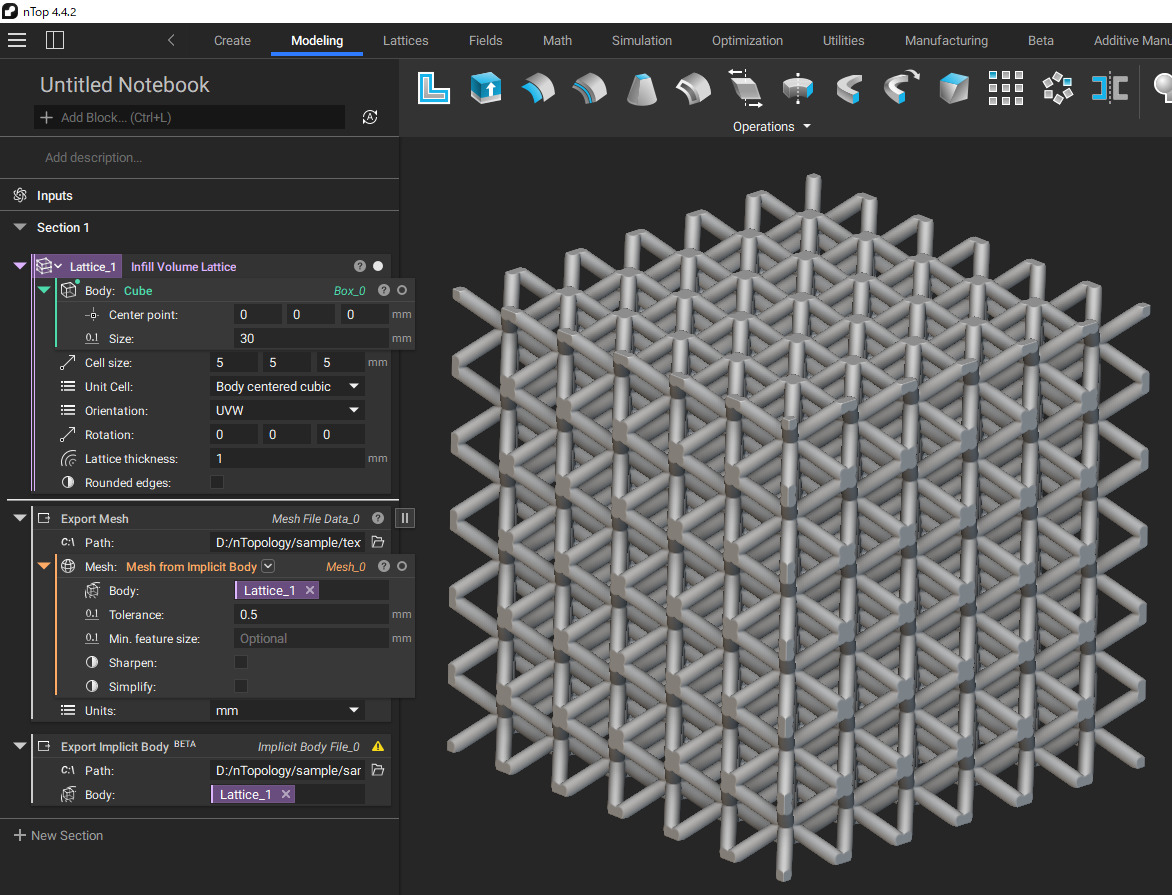The image size is (1172, 895).
Task: Click the New Section button
Action: click(58, 835)
